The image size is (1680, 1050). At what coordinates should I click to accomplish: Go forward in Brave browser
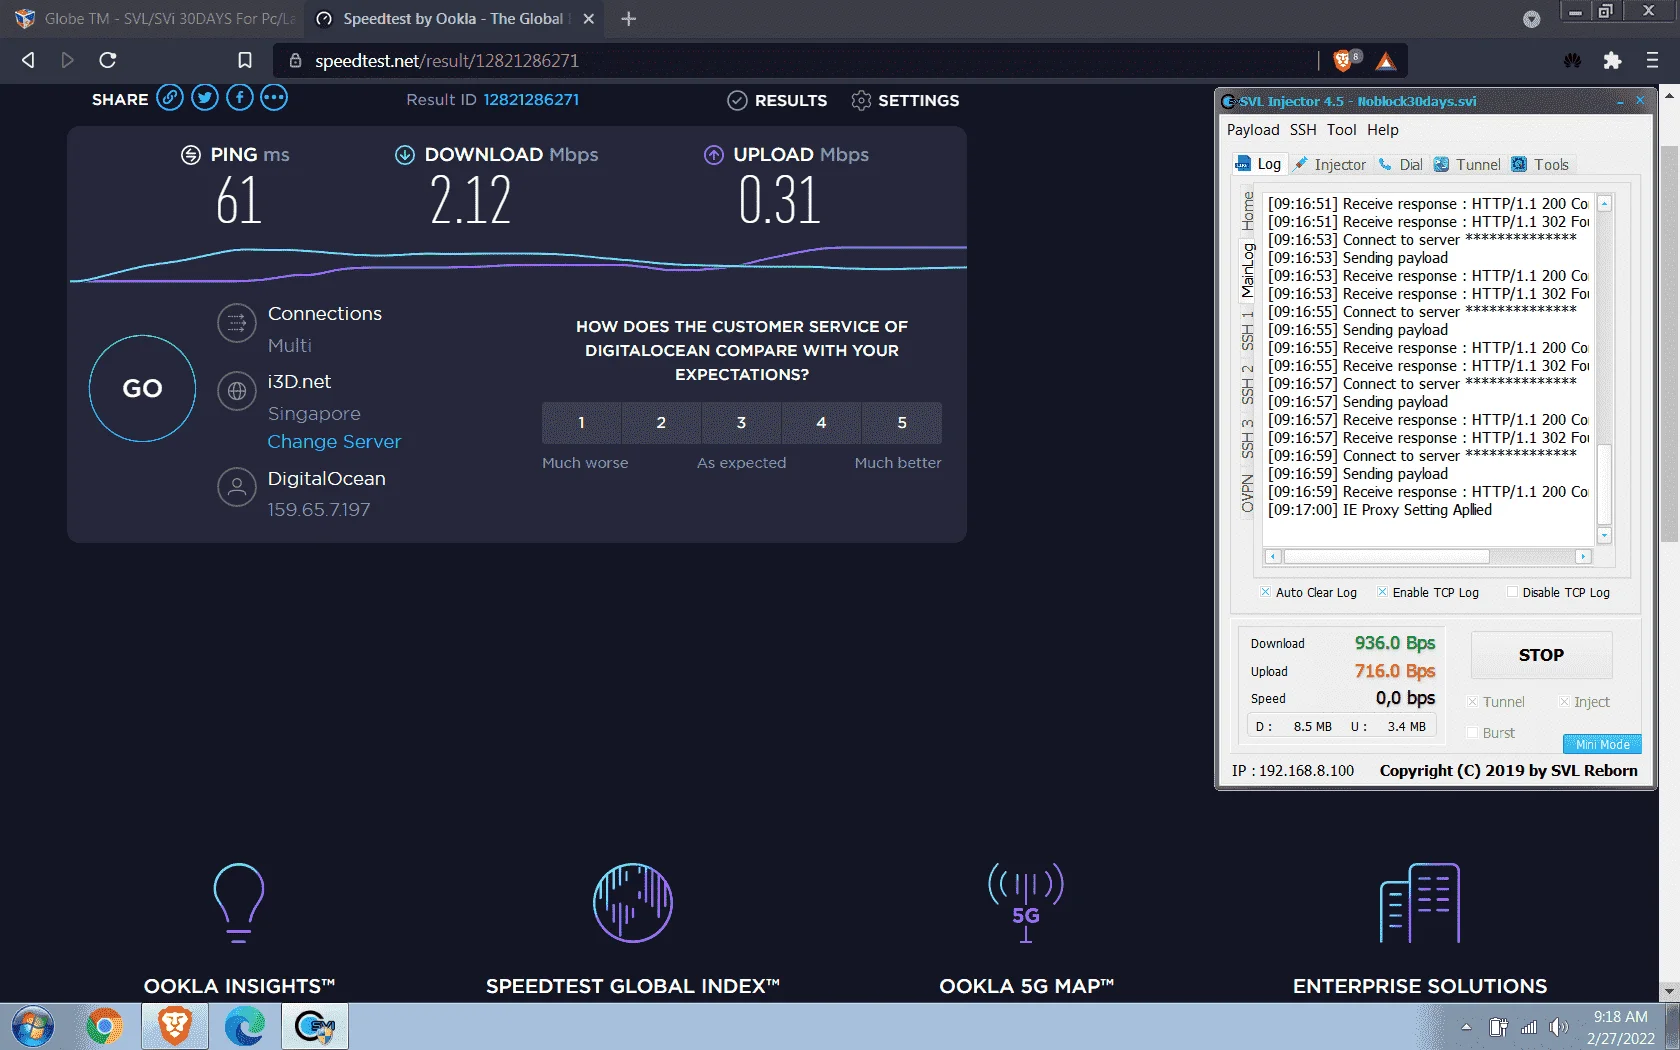67,60
